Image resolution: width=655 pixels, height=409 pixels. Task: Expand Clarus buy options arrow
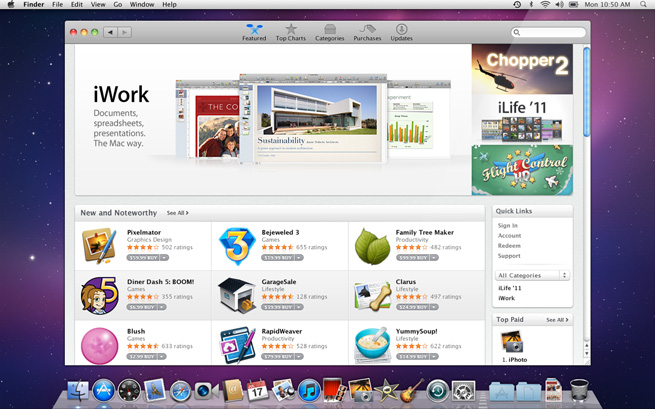click(434, 307)
